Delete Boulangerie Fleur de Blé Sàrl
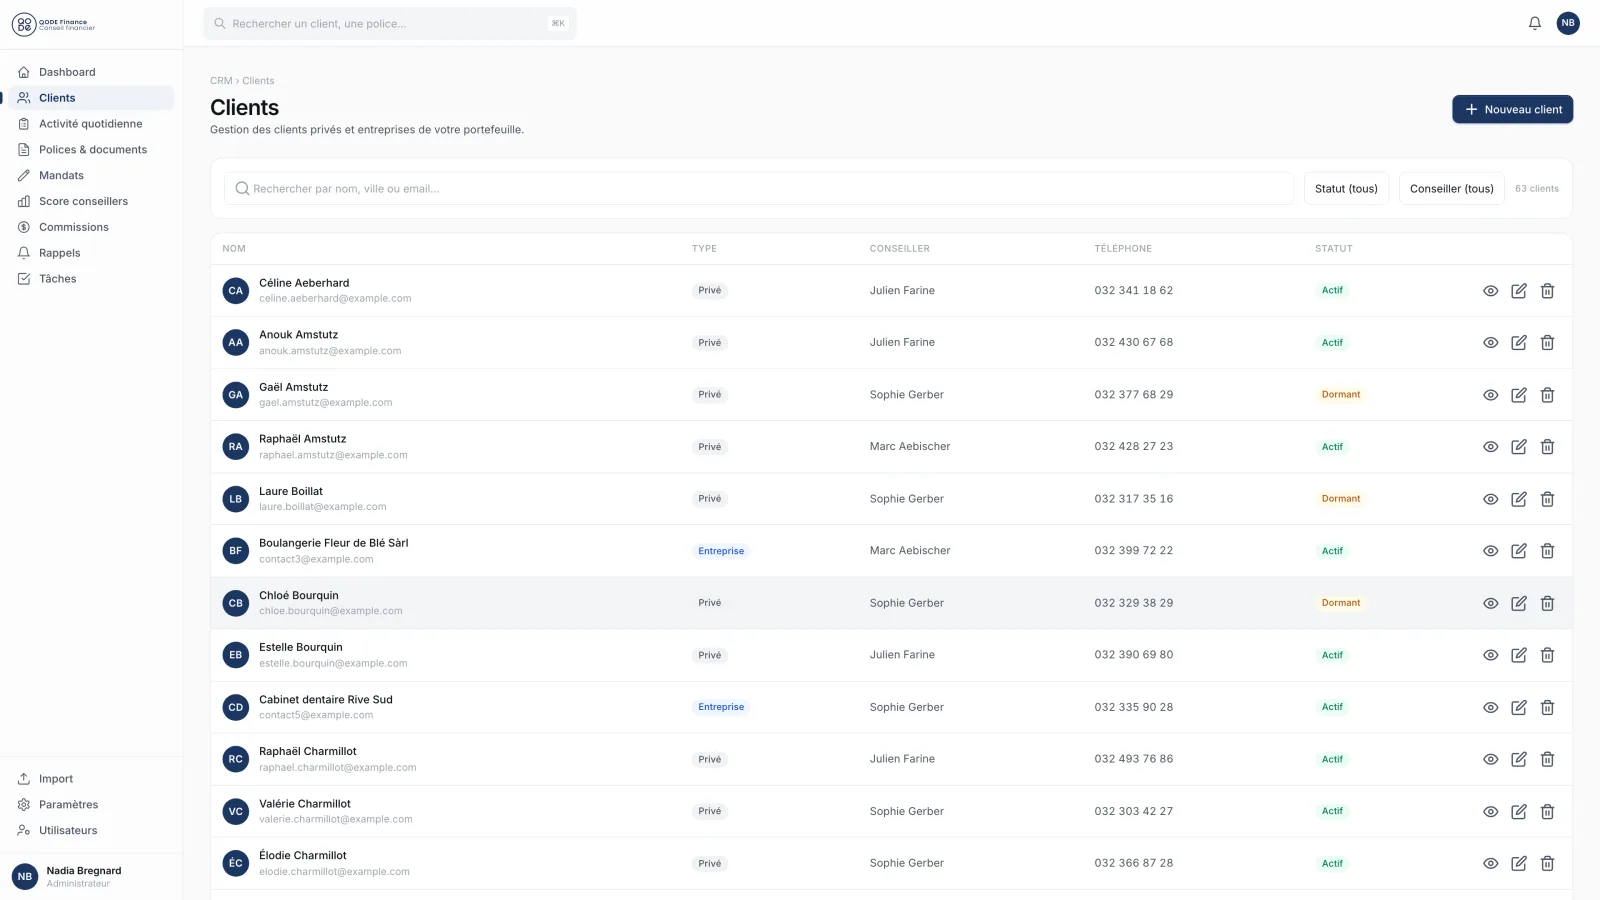This screenshot has width=1600, height=900. (x=1547, y=551)
